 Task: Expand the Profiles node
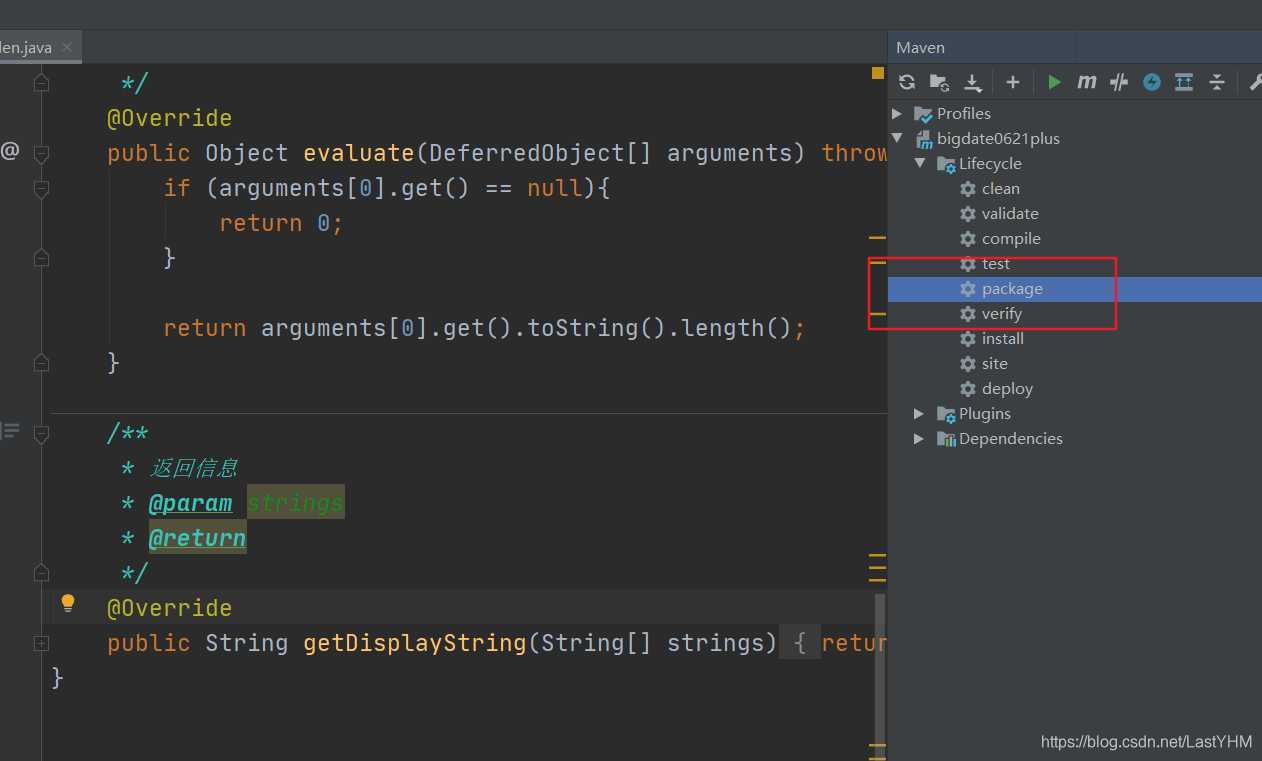pyautogui.click(x=897, y=113)
